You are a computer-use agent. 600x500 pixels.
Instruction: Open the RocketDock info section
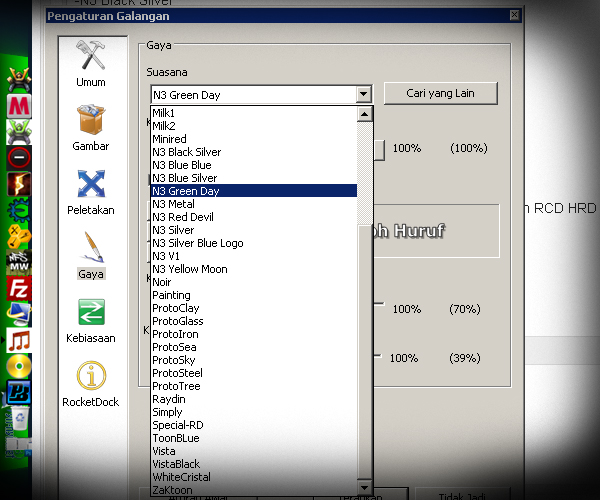(x=91, y=384)
